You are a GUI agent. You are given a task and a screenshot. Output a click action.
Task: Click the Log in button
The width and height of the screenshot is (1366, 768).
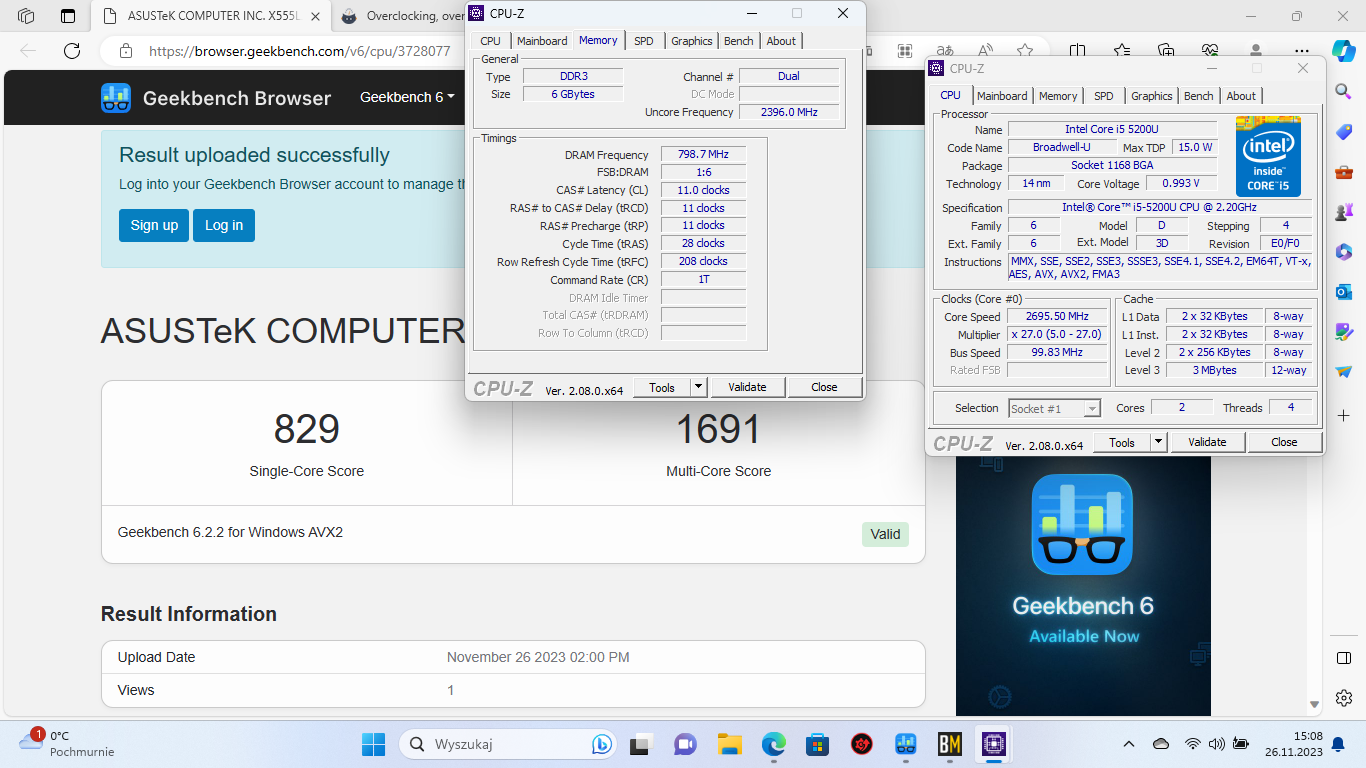coord(224,225)
